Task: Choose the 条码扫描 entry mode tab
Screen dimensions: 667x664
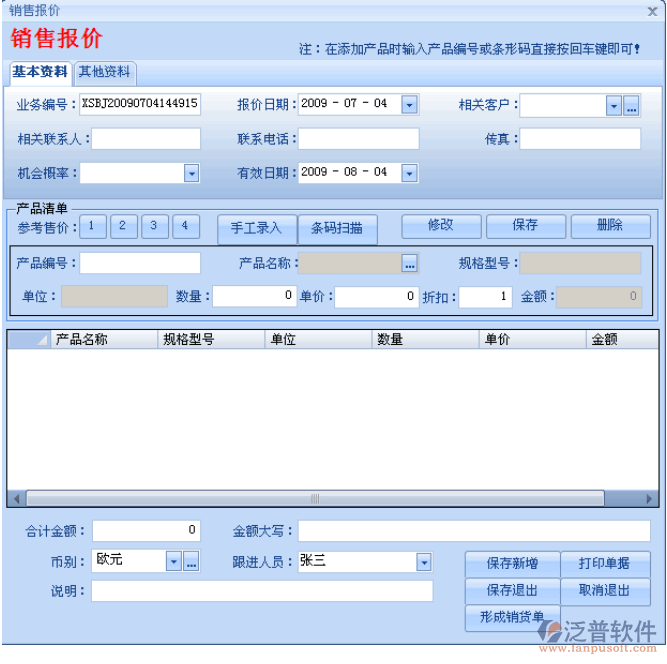Action: tap(337, 228)
